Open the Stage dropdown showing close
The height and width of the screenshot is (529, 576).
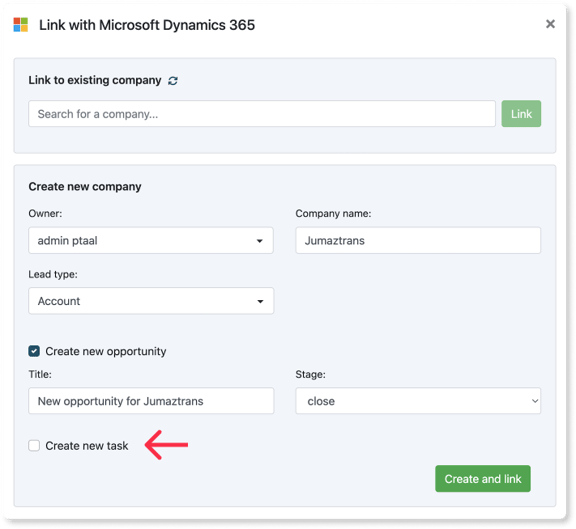[x=418, y=401]
